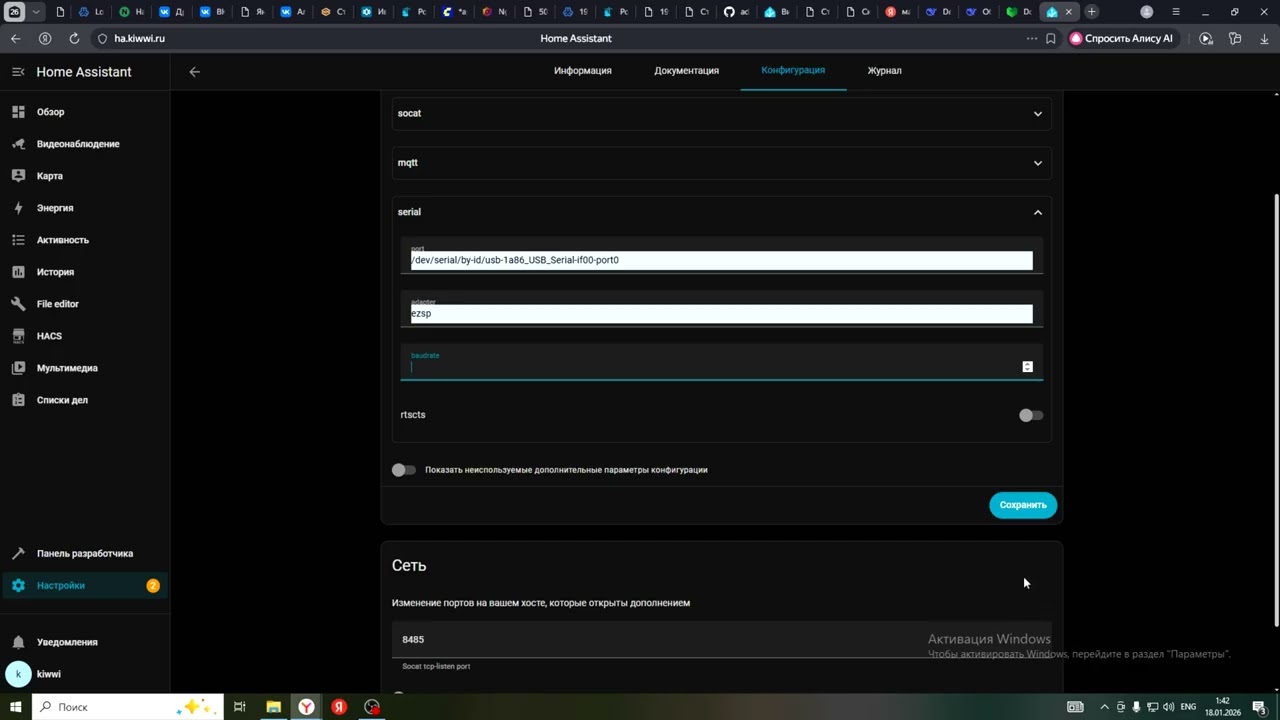Screen dimensions: 1280x720
Task: Go back with the add-on page arrow
Action: coord(195,72)
